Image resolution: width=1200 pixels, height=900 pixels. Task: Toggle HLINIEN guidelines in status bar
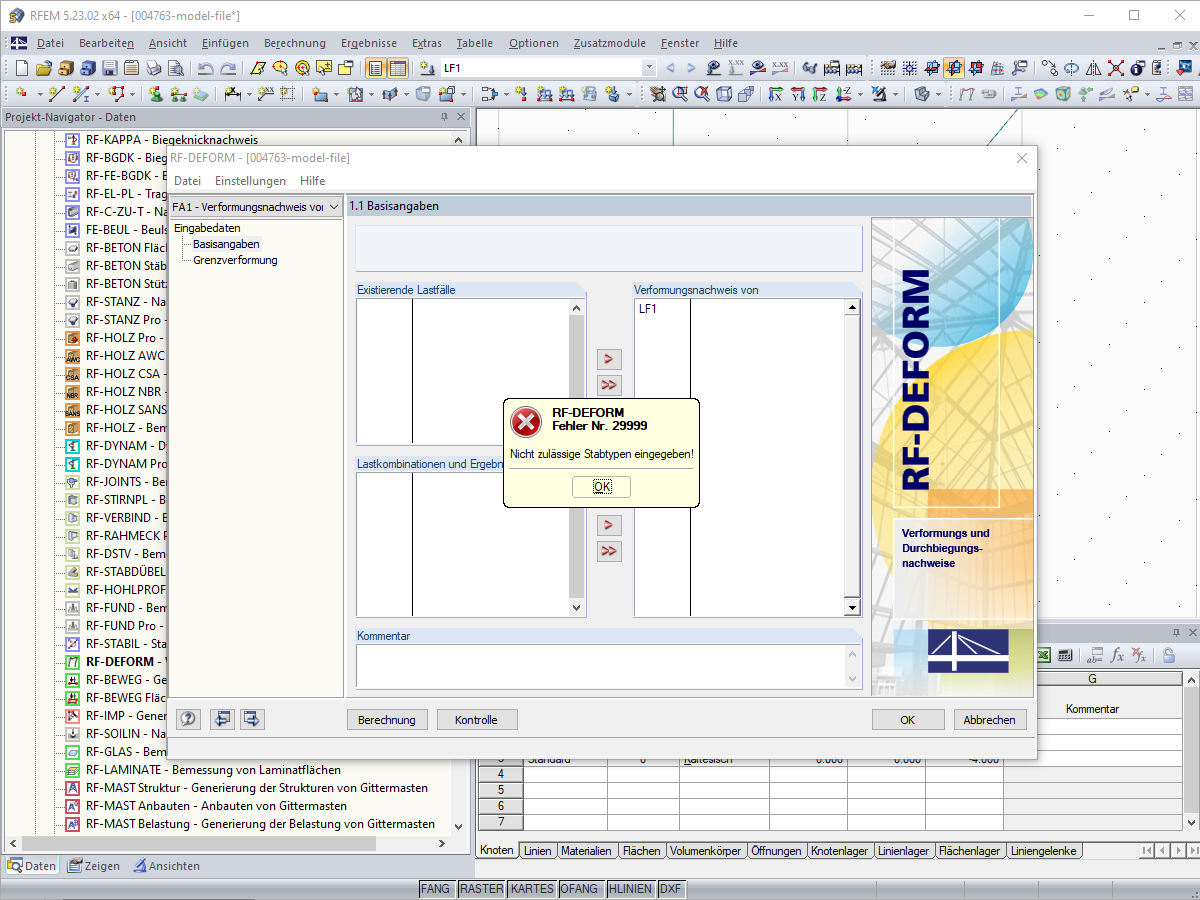[x=630, y=888]
